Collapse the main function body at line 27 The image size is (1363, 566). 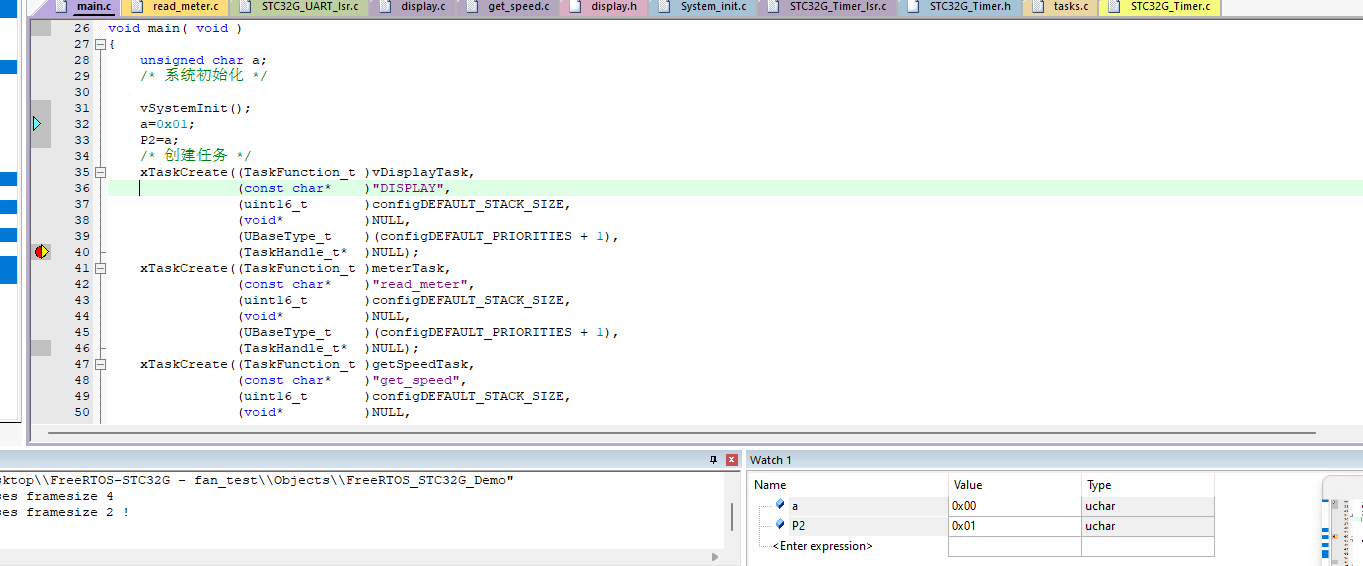point(100,44)
